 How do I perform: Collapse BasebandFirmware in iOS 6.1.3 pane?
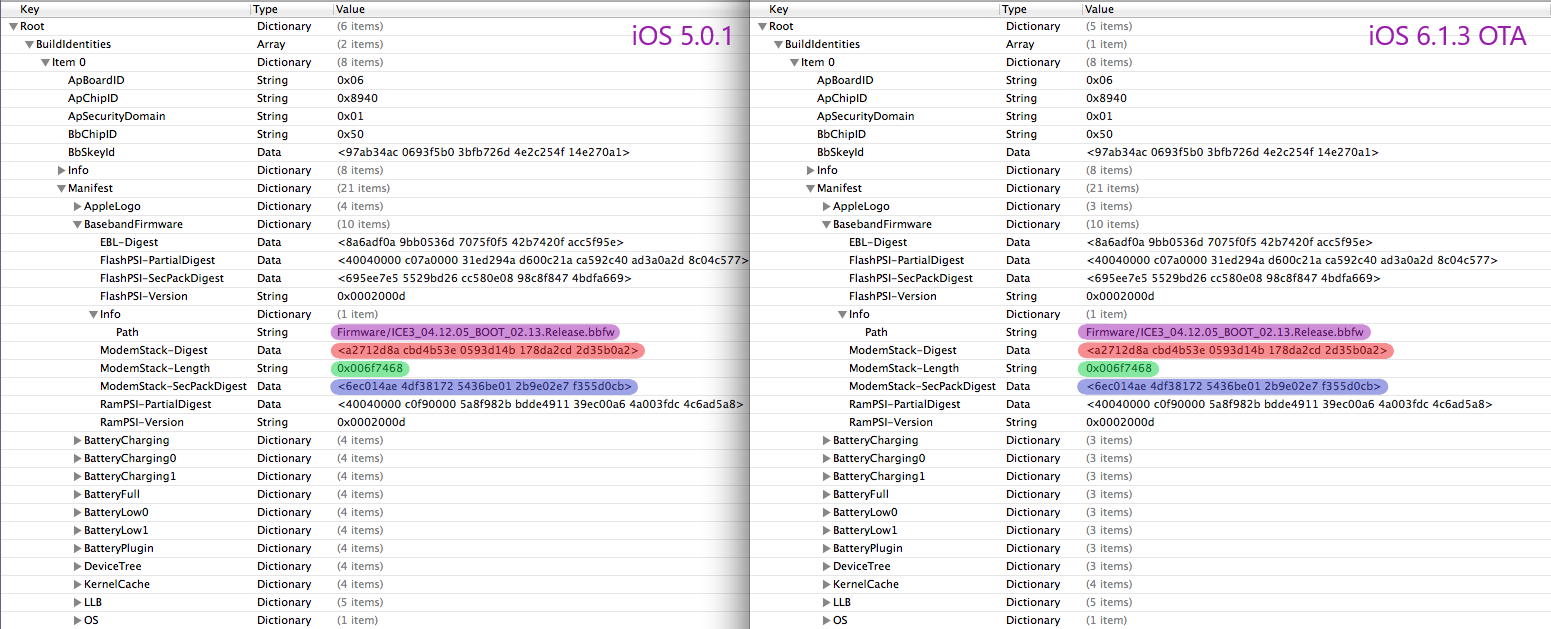pos(826,224)
